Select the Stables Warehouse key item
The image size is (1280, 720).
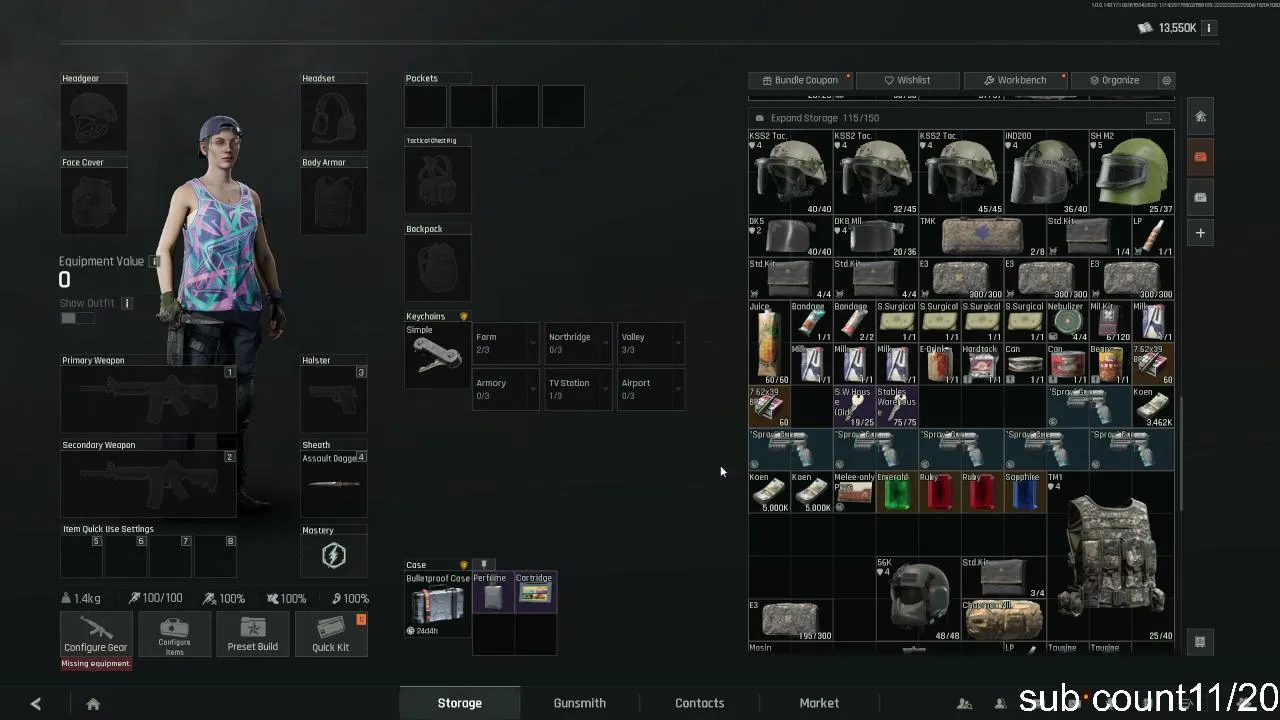point(897,407)
